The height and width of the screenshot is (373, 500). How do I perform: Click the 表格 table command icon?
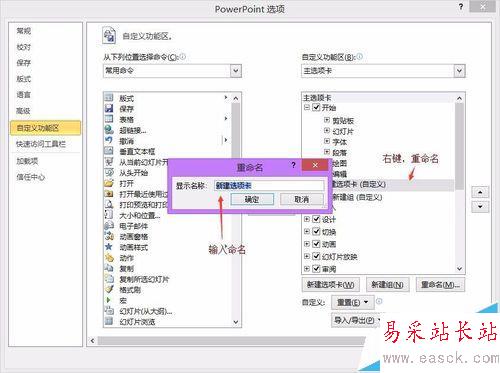pyautogui.click(x=109, y=119)
